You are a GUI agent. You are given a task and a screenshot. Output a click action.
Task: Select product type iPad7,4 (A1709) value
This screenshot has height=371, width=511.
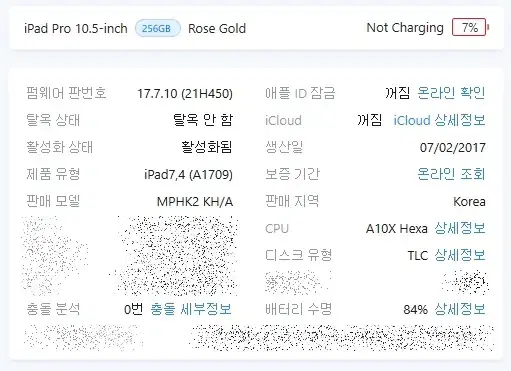(x=188, y=174)
